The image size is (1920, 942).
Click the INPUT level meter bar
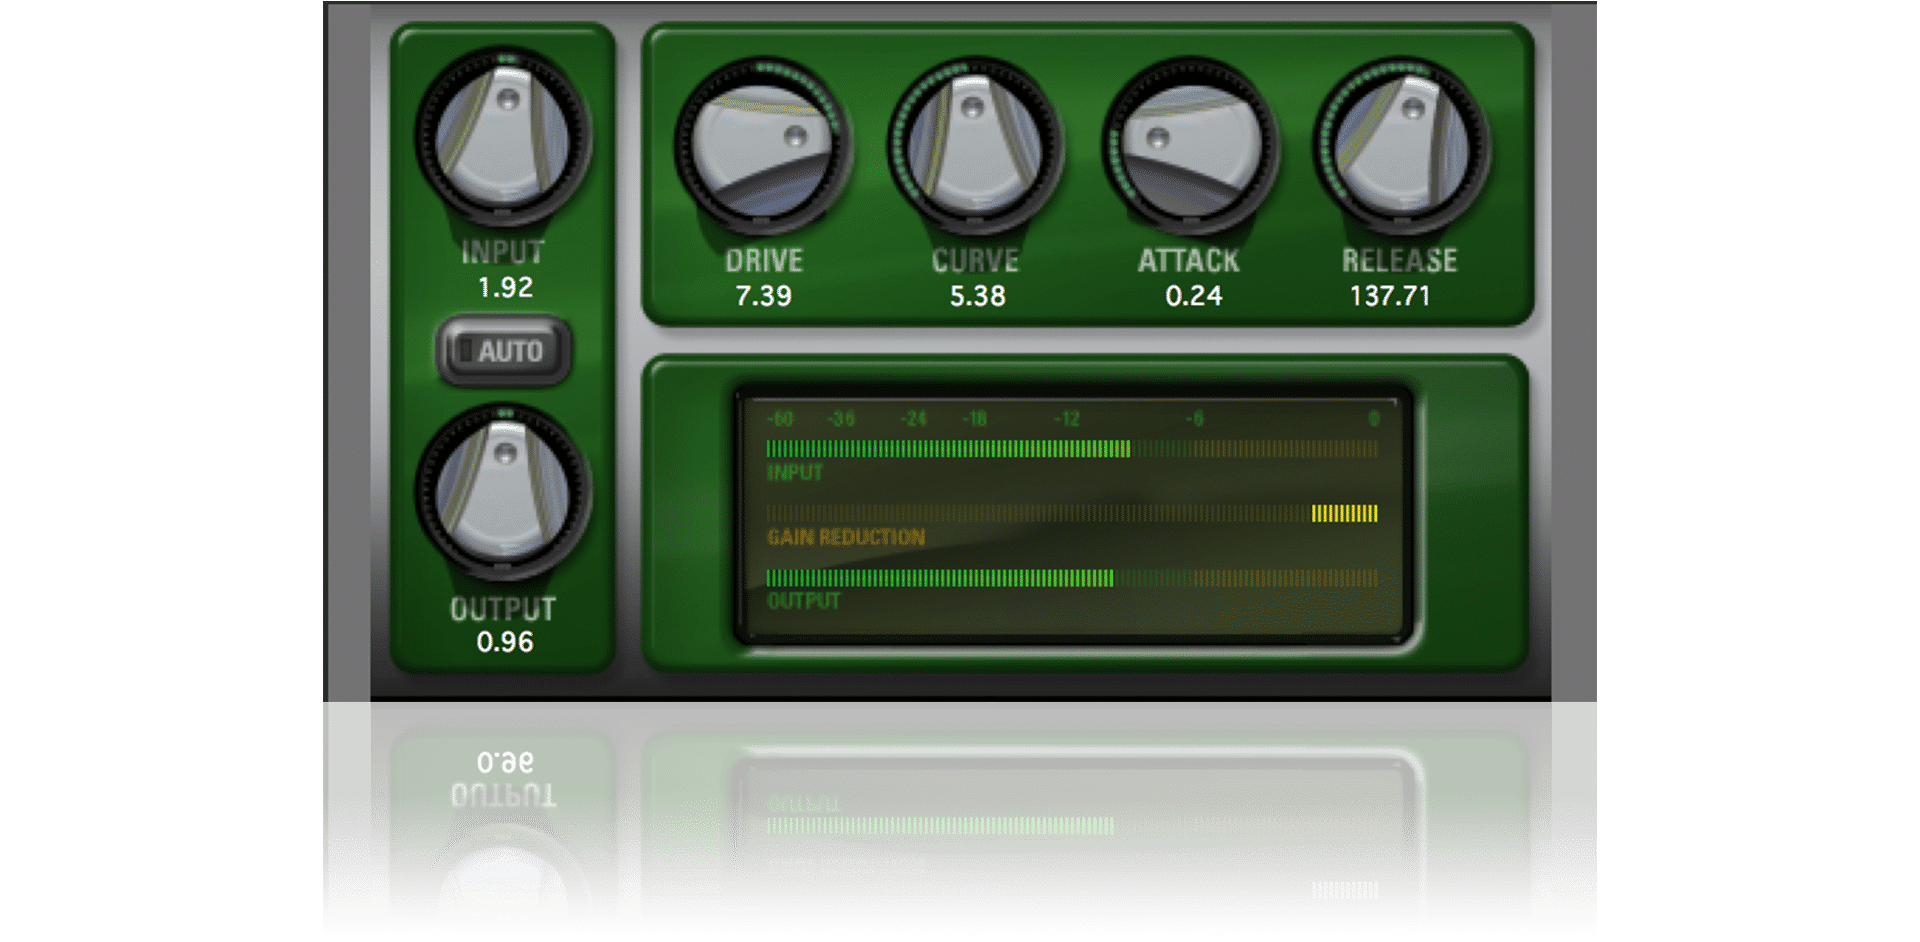[1072, 449]
